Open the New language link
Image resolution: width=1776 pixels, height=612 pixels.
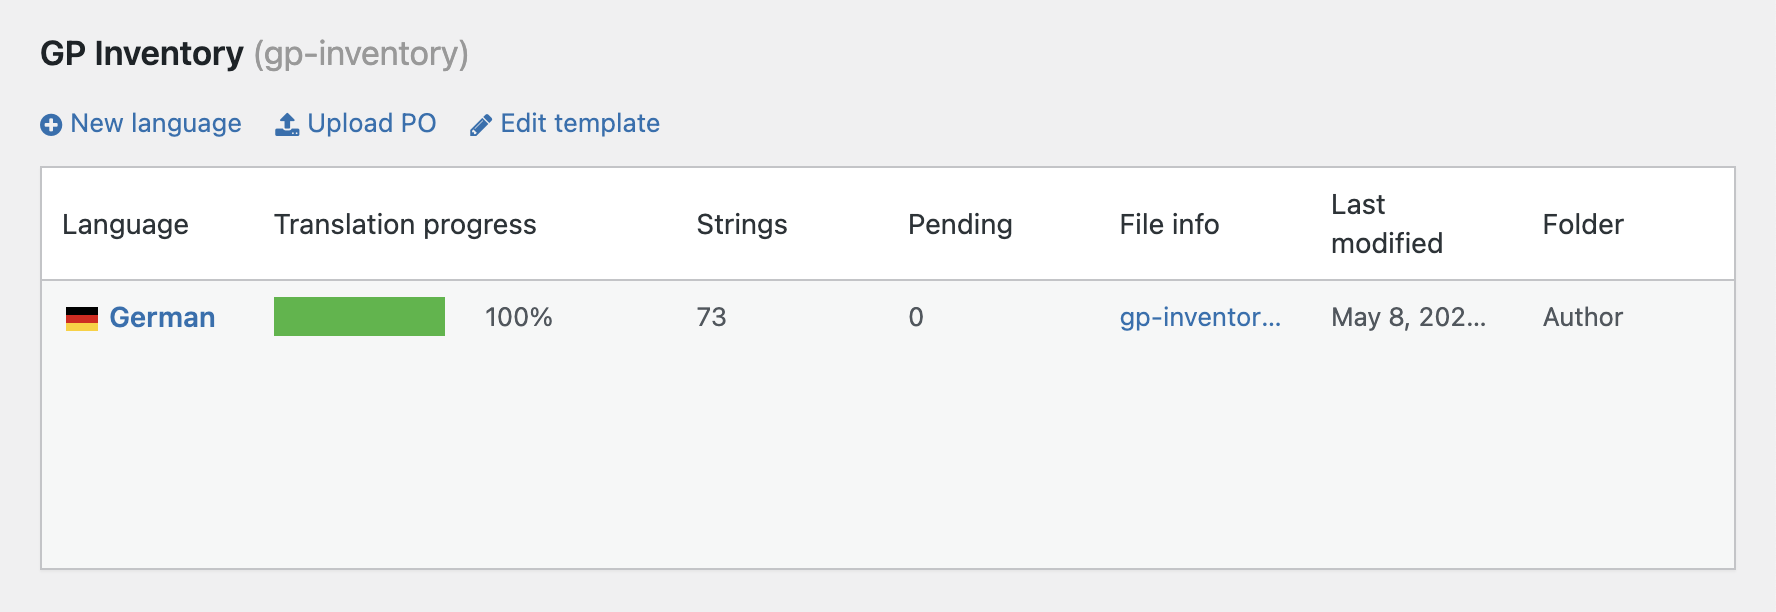(156, 123)
